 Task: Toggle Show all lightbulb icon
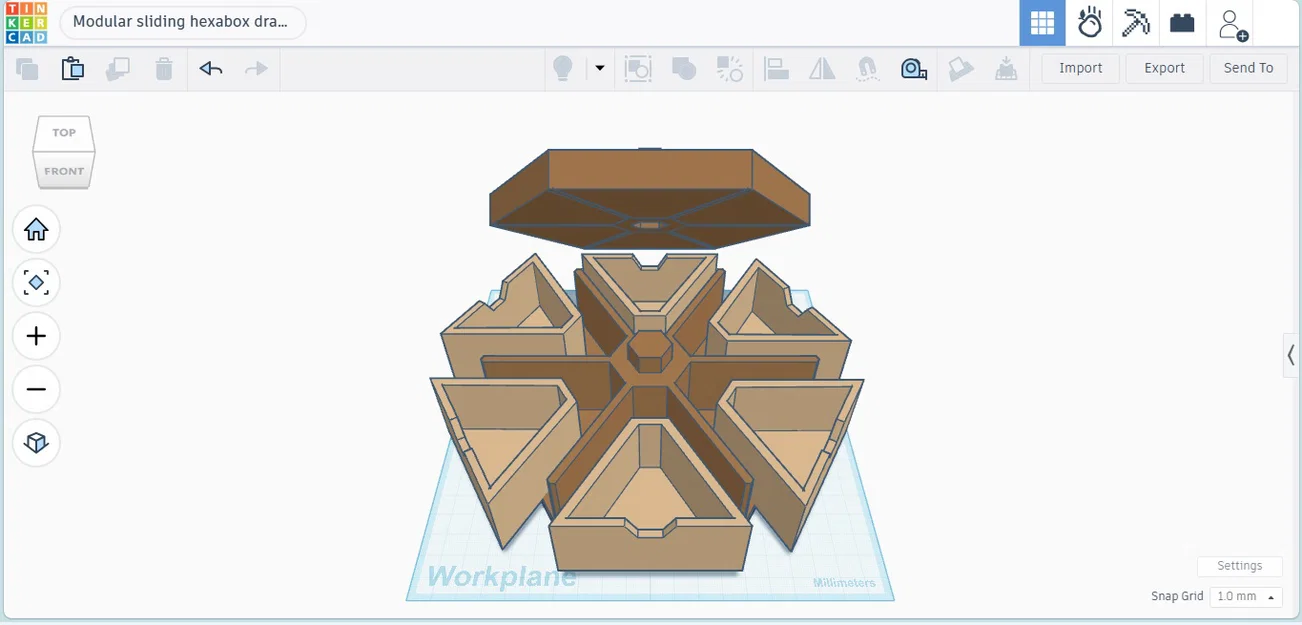pyautogui.click(x=563, y=68)
